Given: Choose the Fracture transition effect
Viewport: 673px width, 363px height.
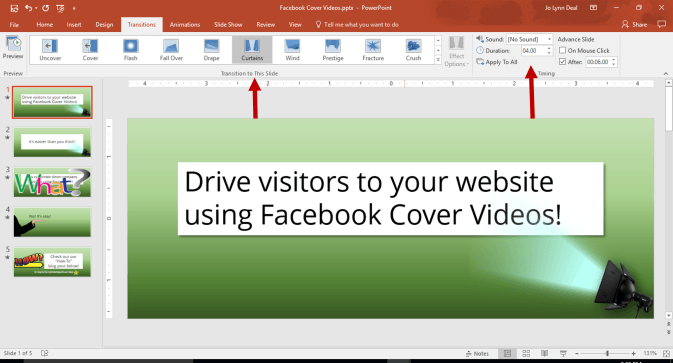Looking at the screenshot, I should pos(373,50).
